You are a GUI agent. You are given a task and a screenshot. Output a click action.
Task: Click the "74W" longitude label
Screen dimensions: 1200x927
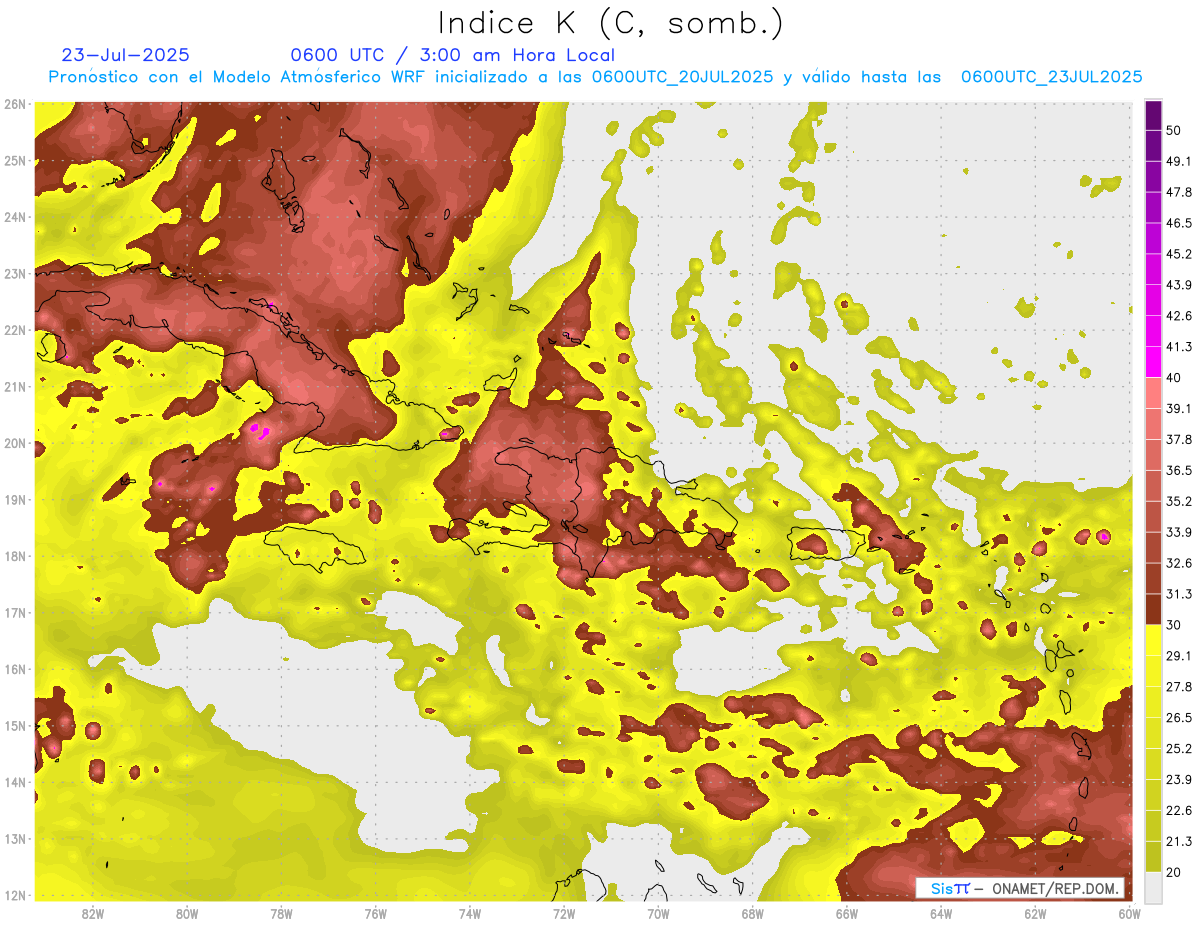pos(469,913)
